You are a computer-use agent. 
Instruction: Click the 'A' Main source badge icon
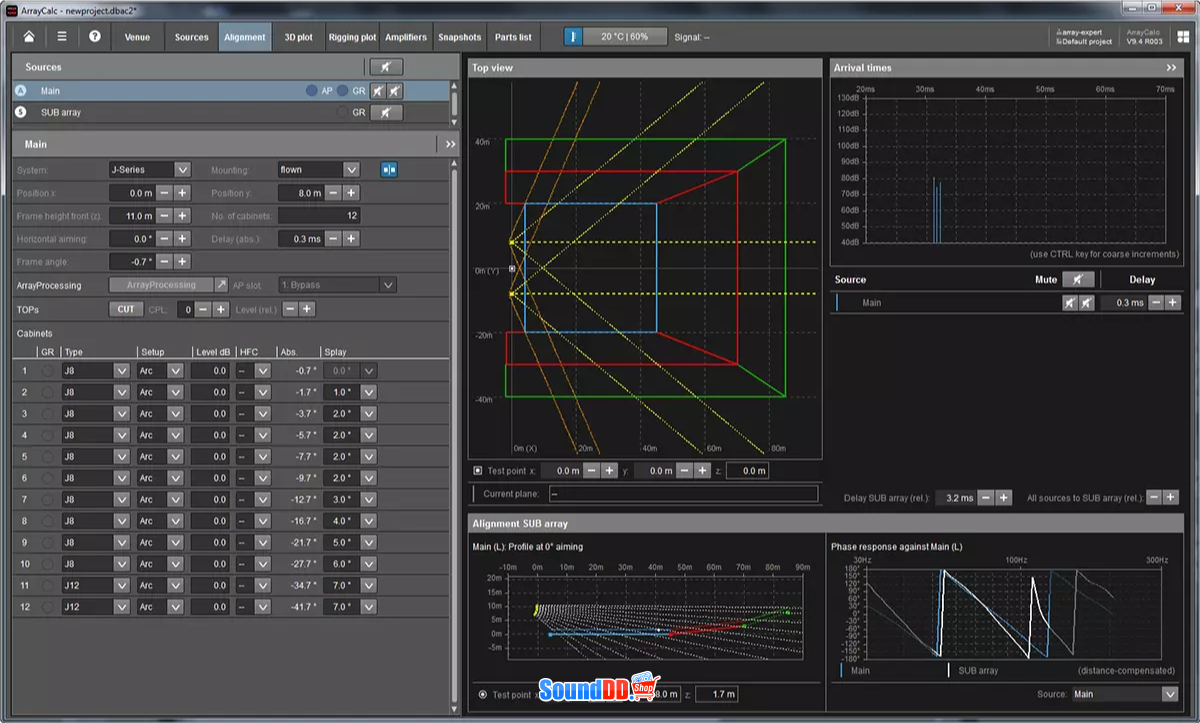click(21, 90)
